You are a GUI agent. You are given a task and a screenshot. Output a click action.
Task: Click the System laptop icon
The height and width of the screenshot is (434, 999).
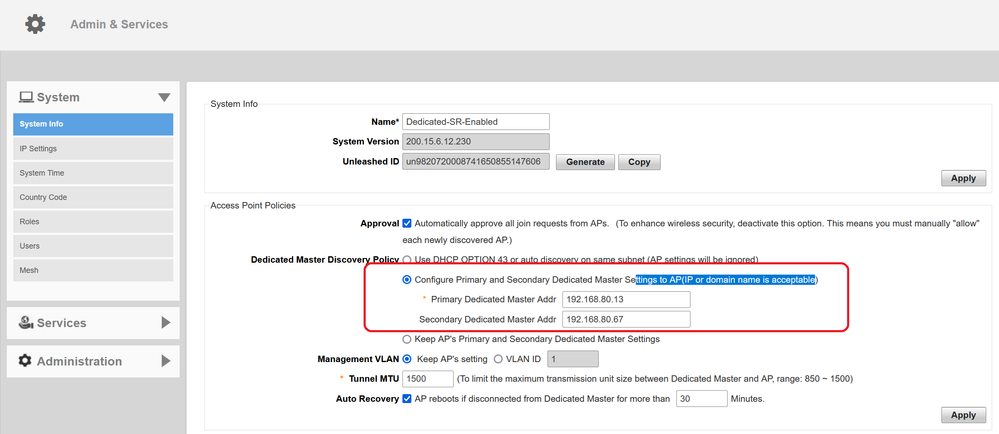pos(26,97)
